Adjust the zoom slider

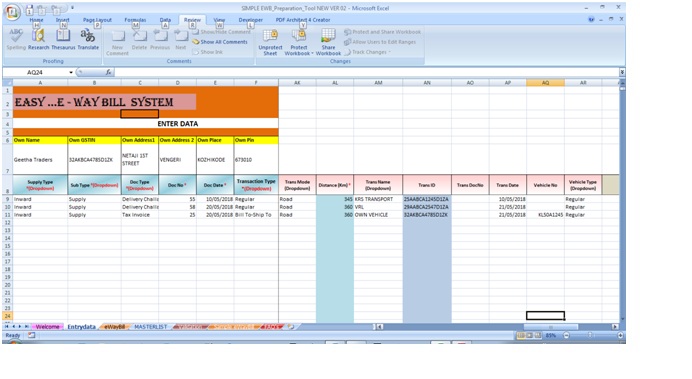[x=590, y=336]
